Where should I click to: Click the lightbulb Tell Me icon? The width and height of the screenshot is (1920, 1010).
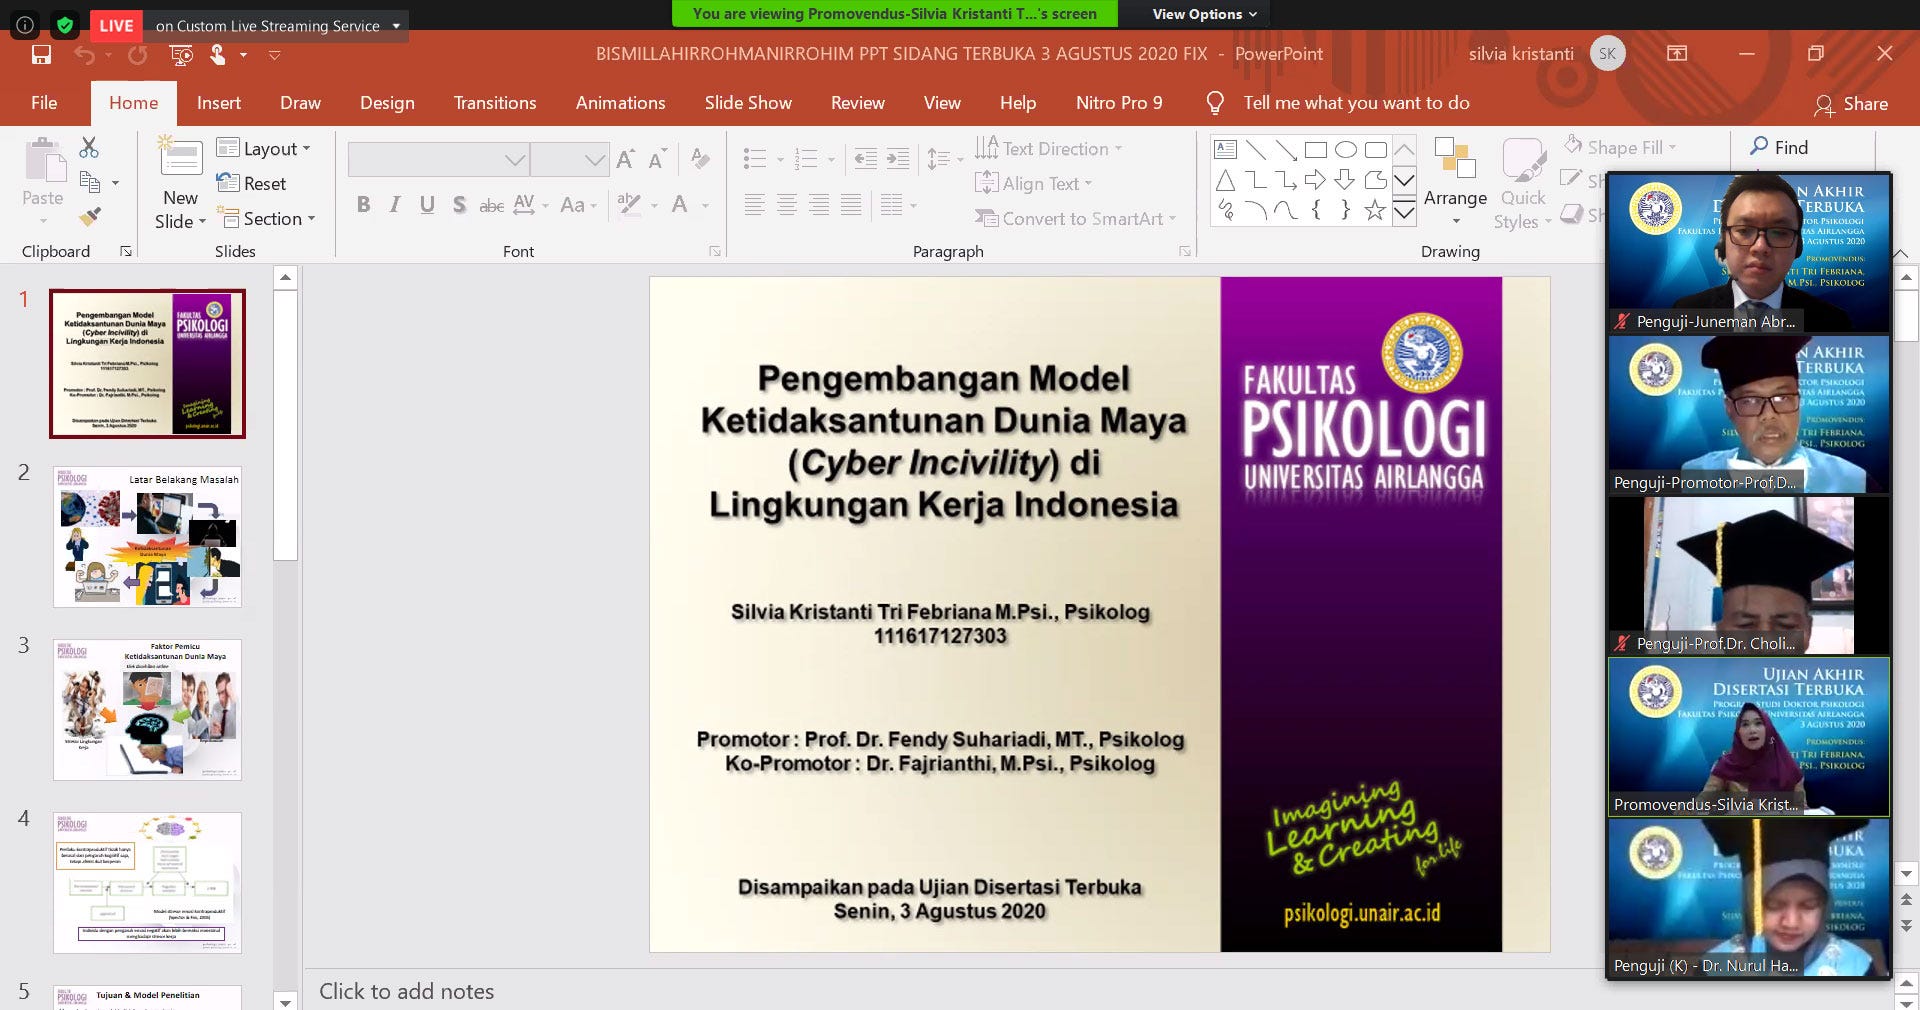click(1216, 103)
